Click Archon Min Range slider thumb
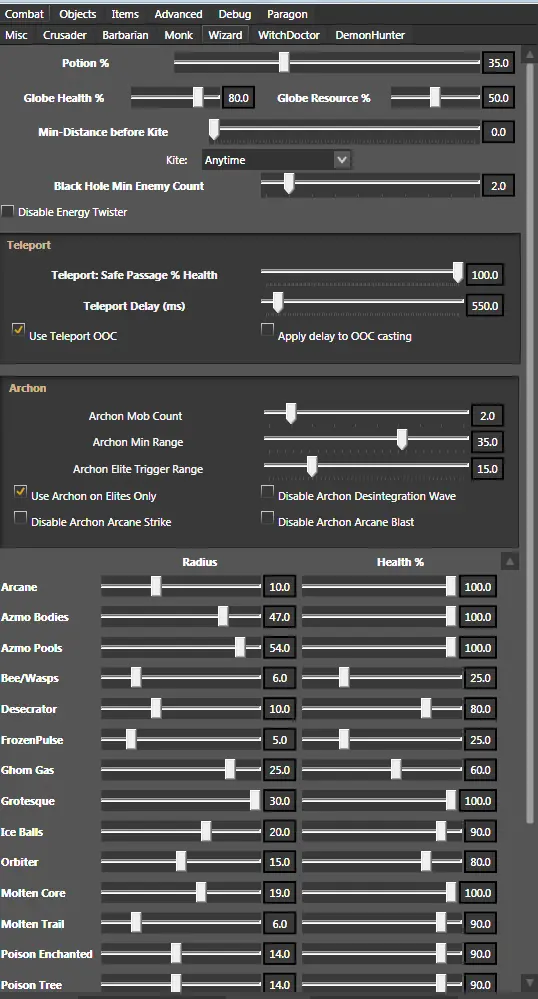The width and height of the screenshot is (538, 999). (x=402, y=438)
